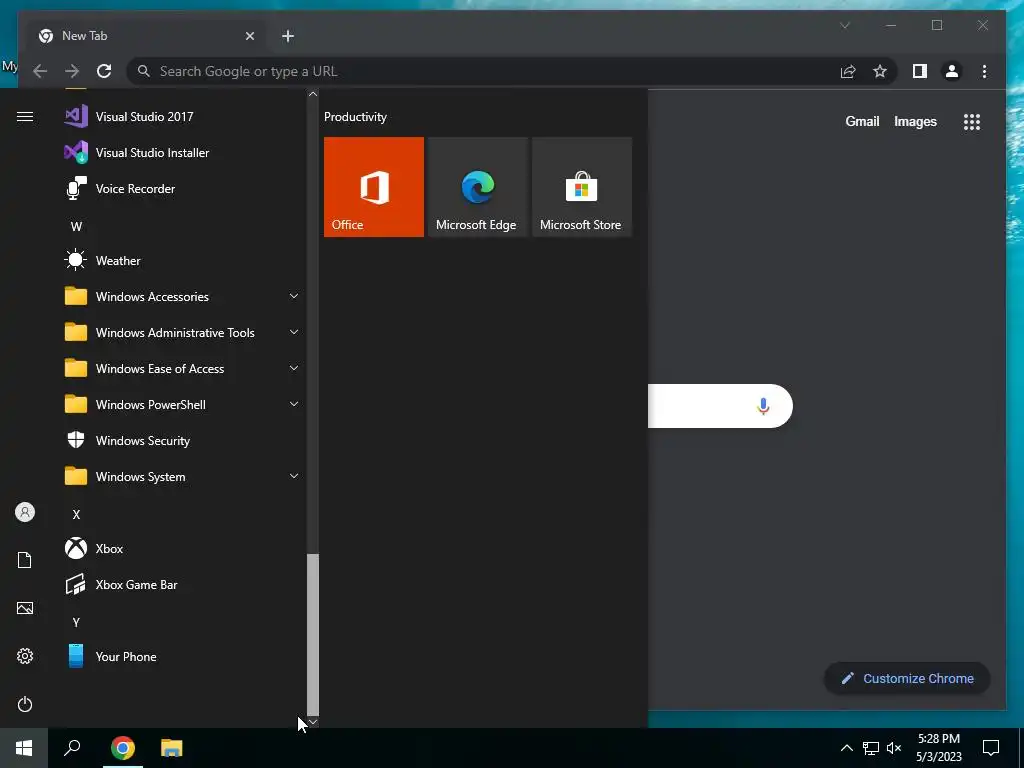Viewport: 1024px width, 768px height.
Task: Jump to letter Y in the app list
Action: point(76,622)
